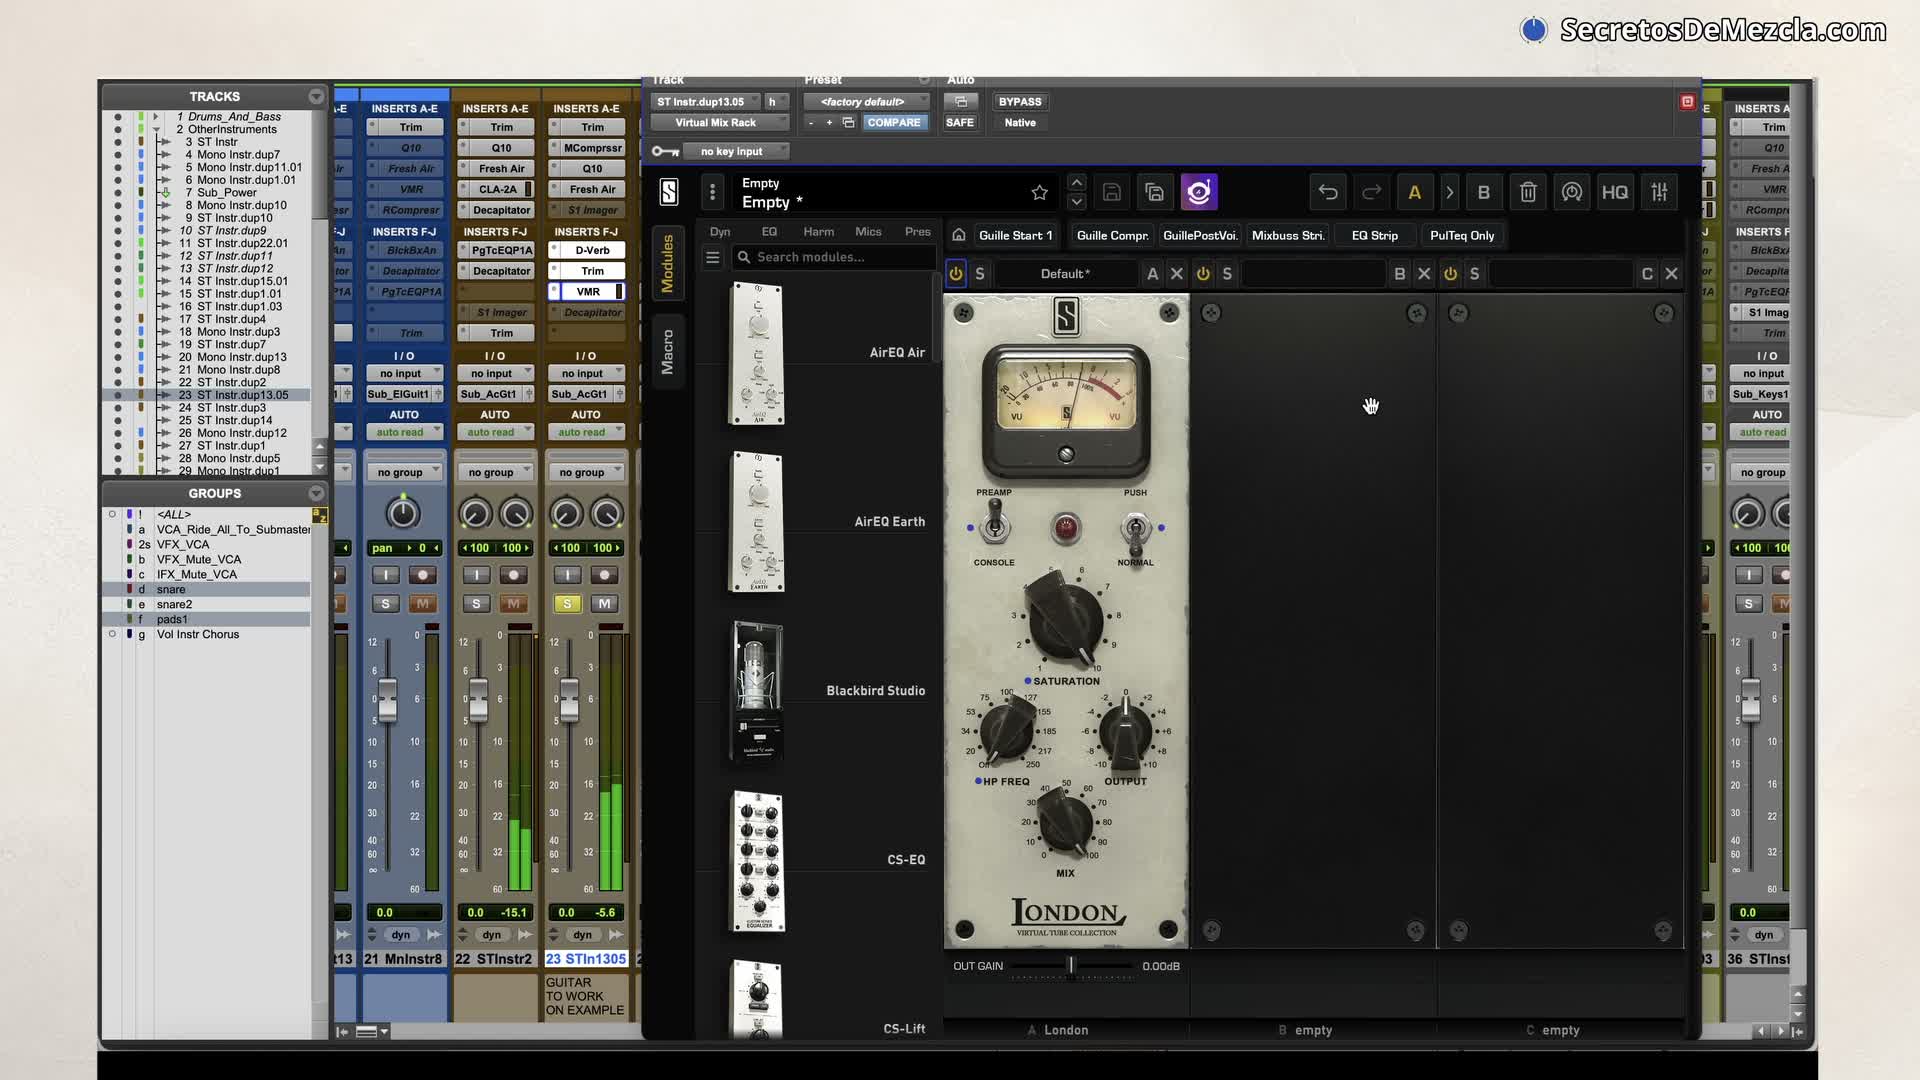This screenshot has width=1920, height=1080.
Task: Select the Guille Start 1 preset tab
Action: [1016, 236]
